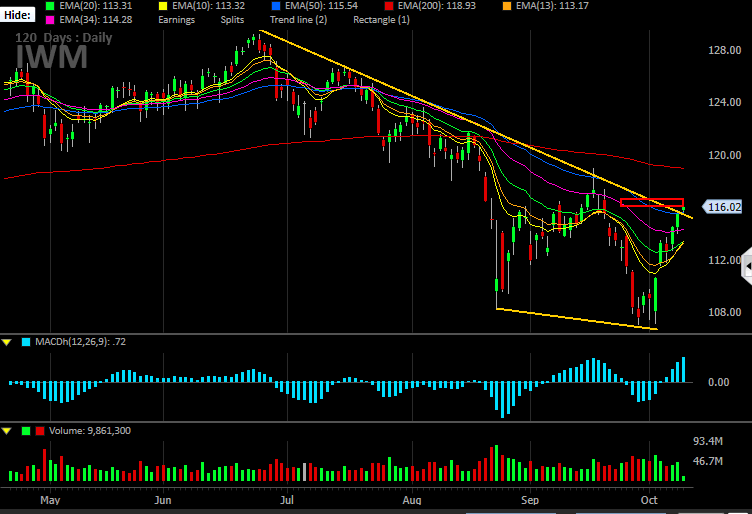Screen dimensions: 752x514
Task: Click the 128.00 price axis label
Action: coord(725,50)
